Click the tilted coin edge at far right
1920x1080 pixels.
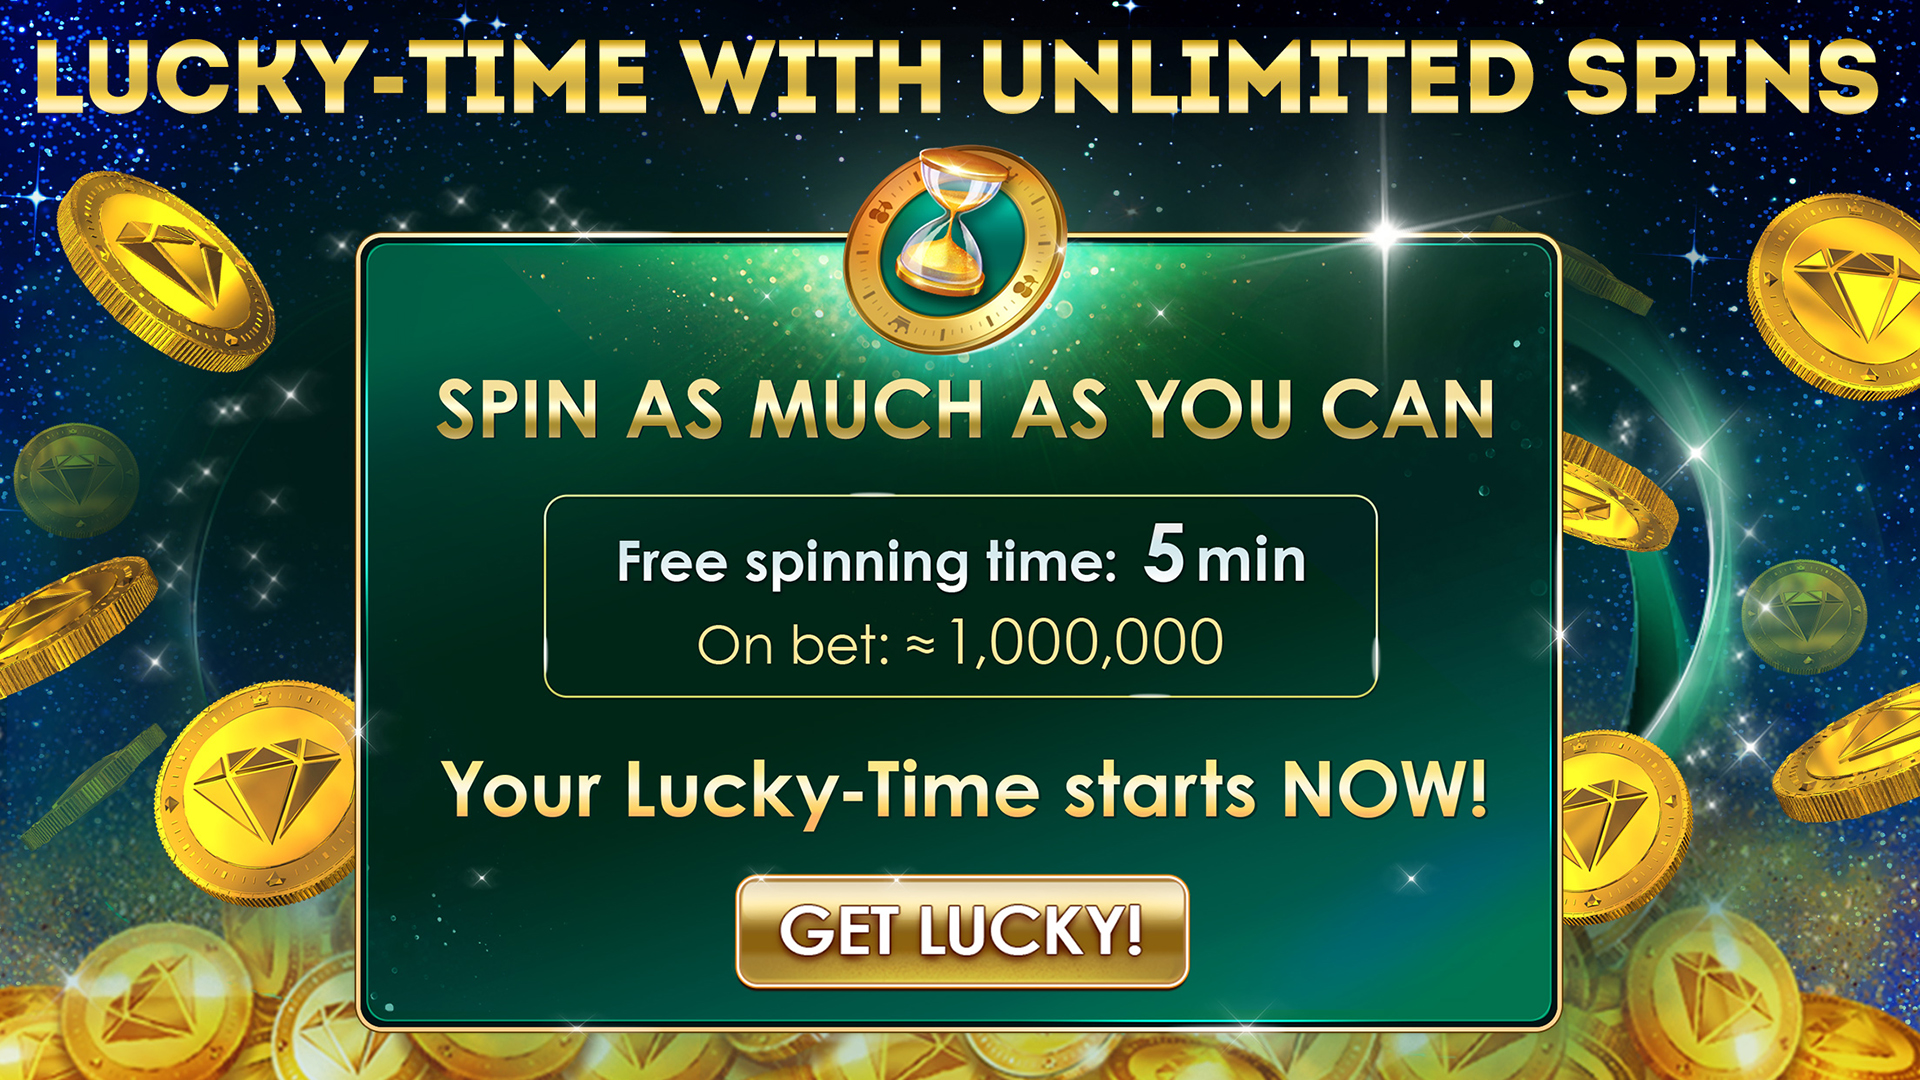[x=1850, y=757]
